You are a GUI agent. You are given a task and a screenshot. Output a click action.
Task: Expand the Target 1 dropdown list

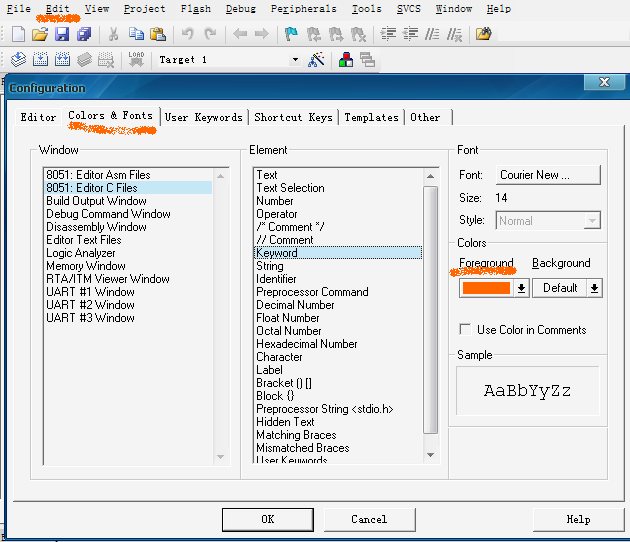295,60
